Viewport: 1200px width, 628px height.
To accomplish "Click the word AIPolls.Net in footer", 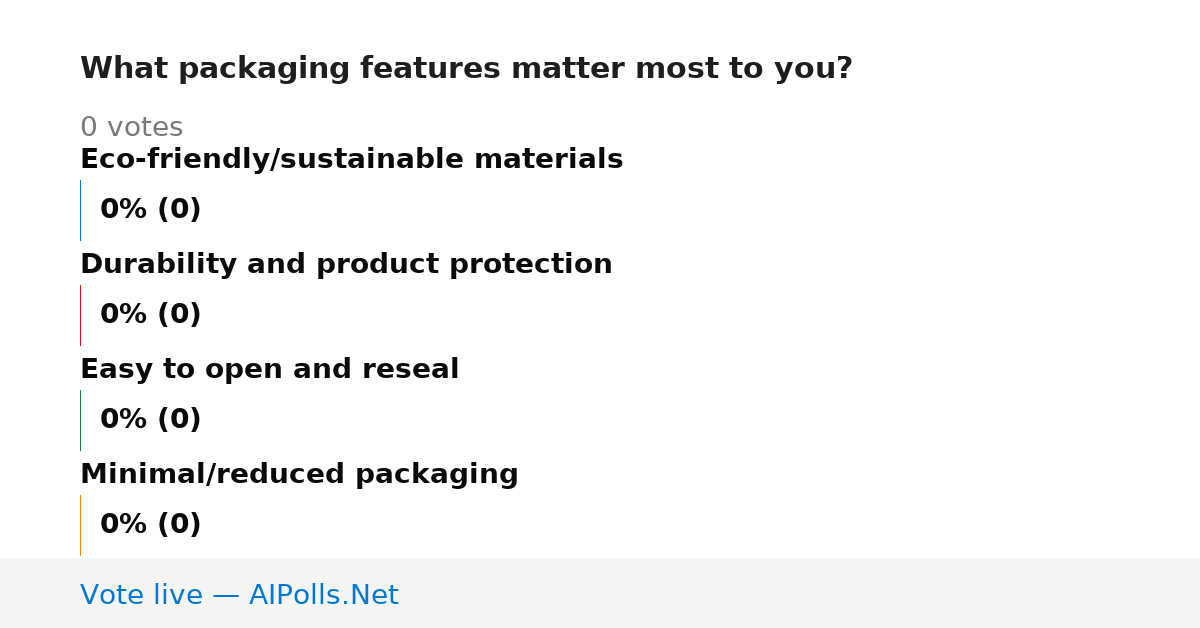I will coord(323,595).
